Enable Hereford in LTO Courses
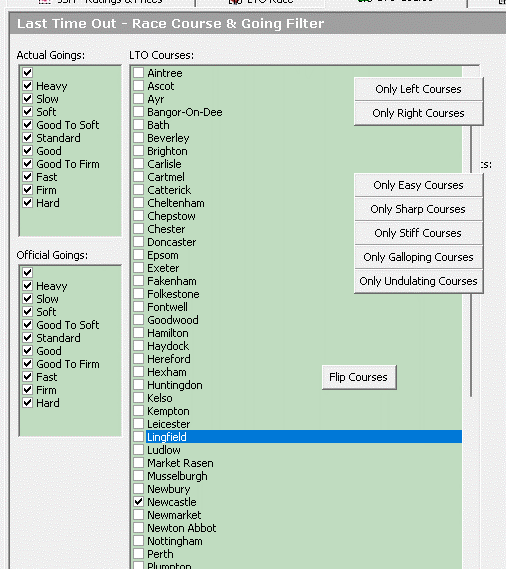Screen dimensions: 506x569 tap(138, 359)
